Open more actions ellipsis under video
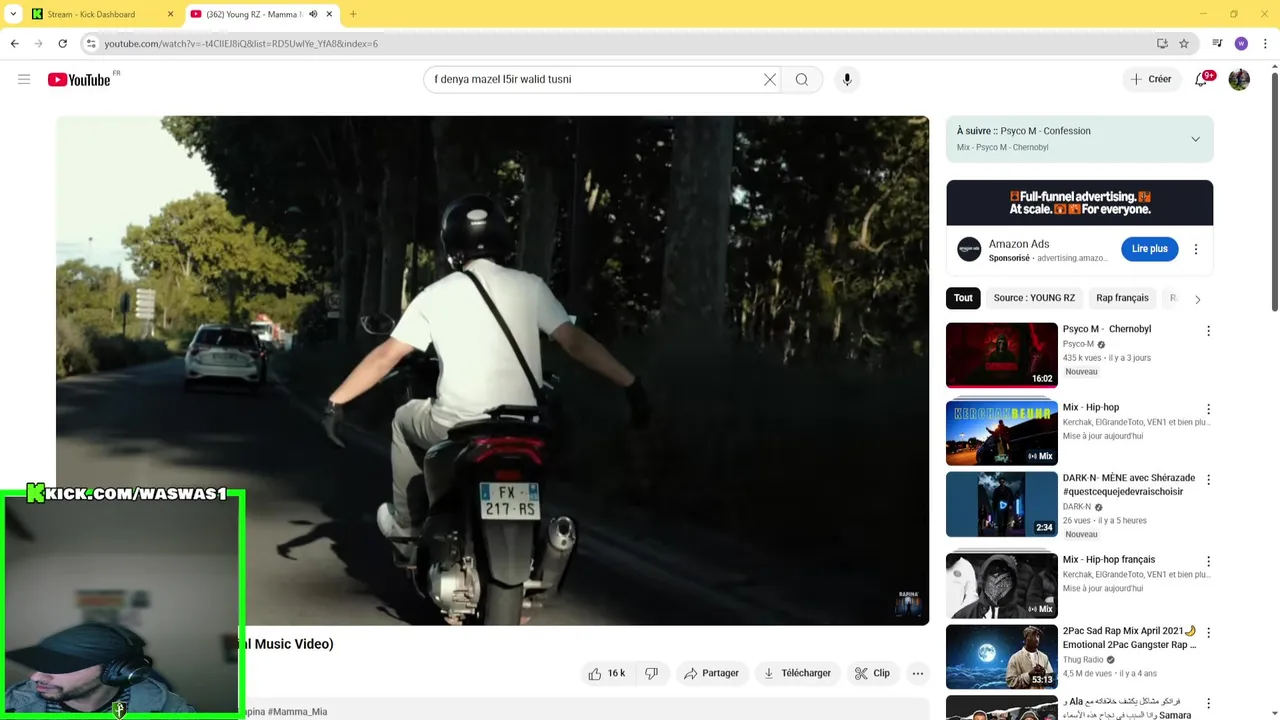The height and width of the screenshot is (720, 1280). pos(918,673)
